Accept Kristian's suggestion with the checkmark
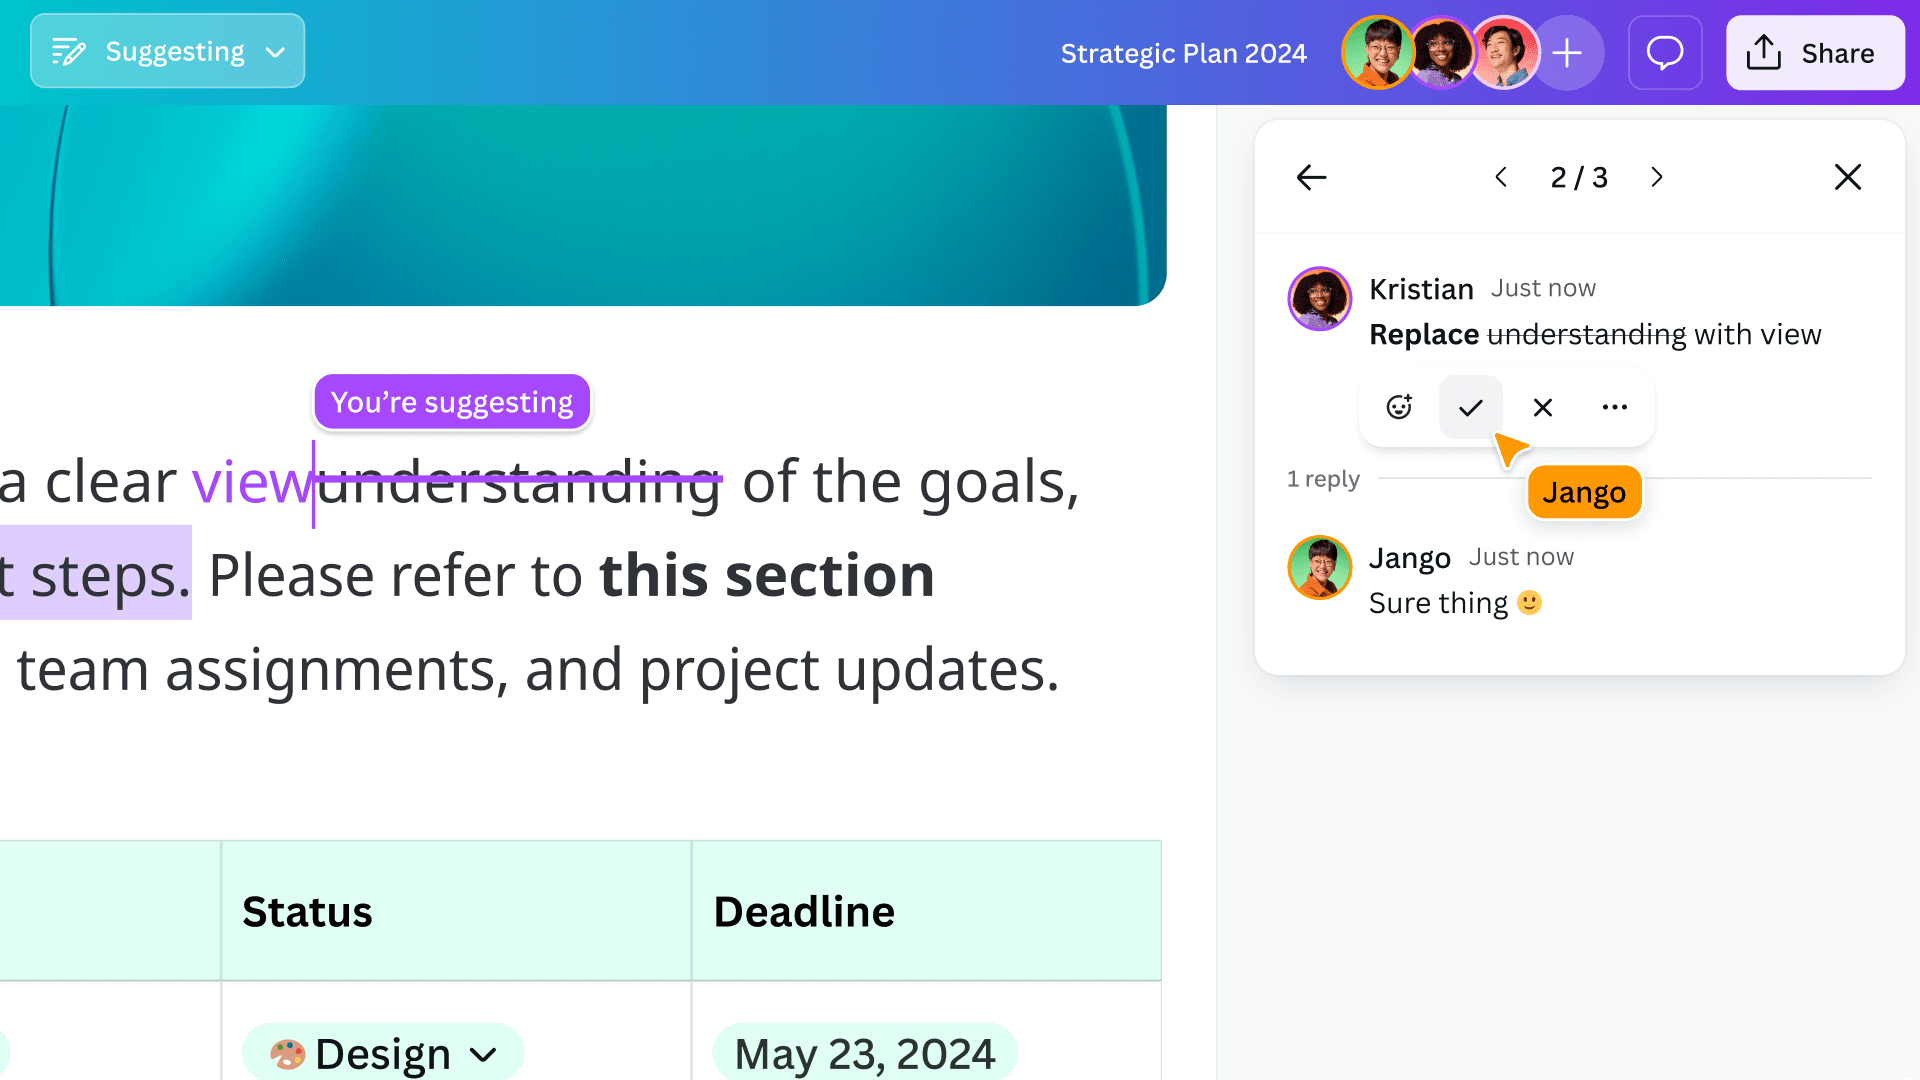 [1470, 407]
